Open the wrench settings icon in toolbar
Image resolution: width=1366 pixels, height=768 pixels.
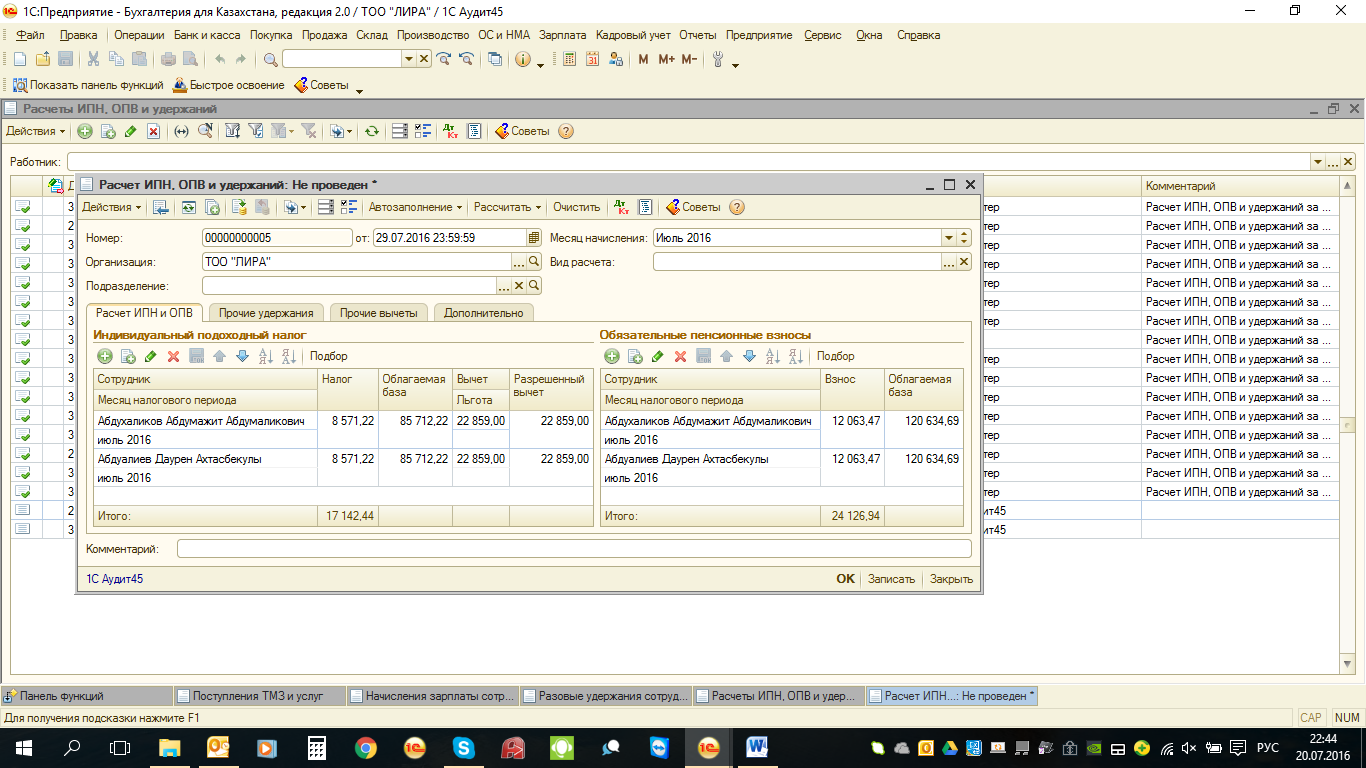pyautogui.click(x=717, y=59)
